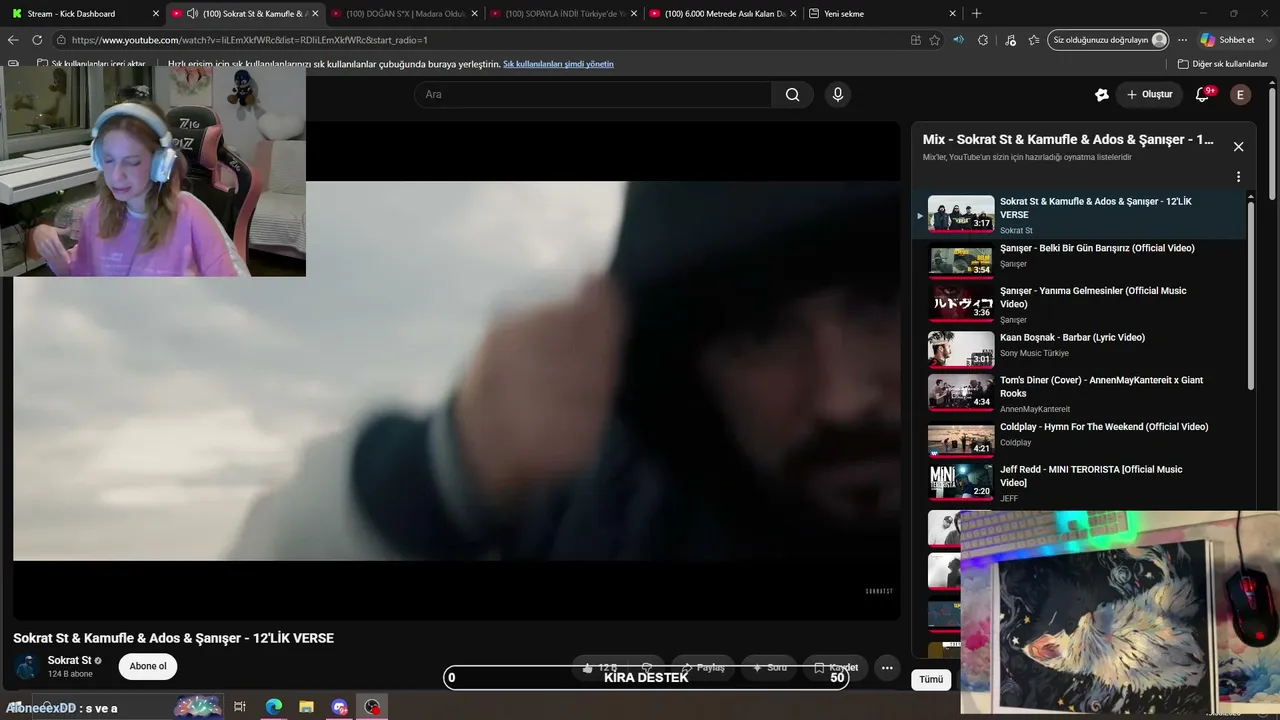Click the video player to pause playback
This screenshot has width=1280, height=720.
click(457, 370)
